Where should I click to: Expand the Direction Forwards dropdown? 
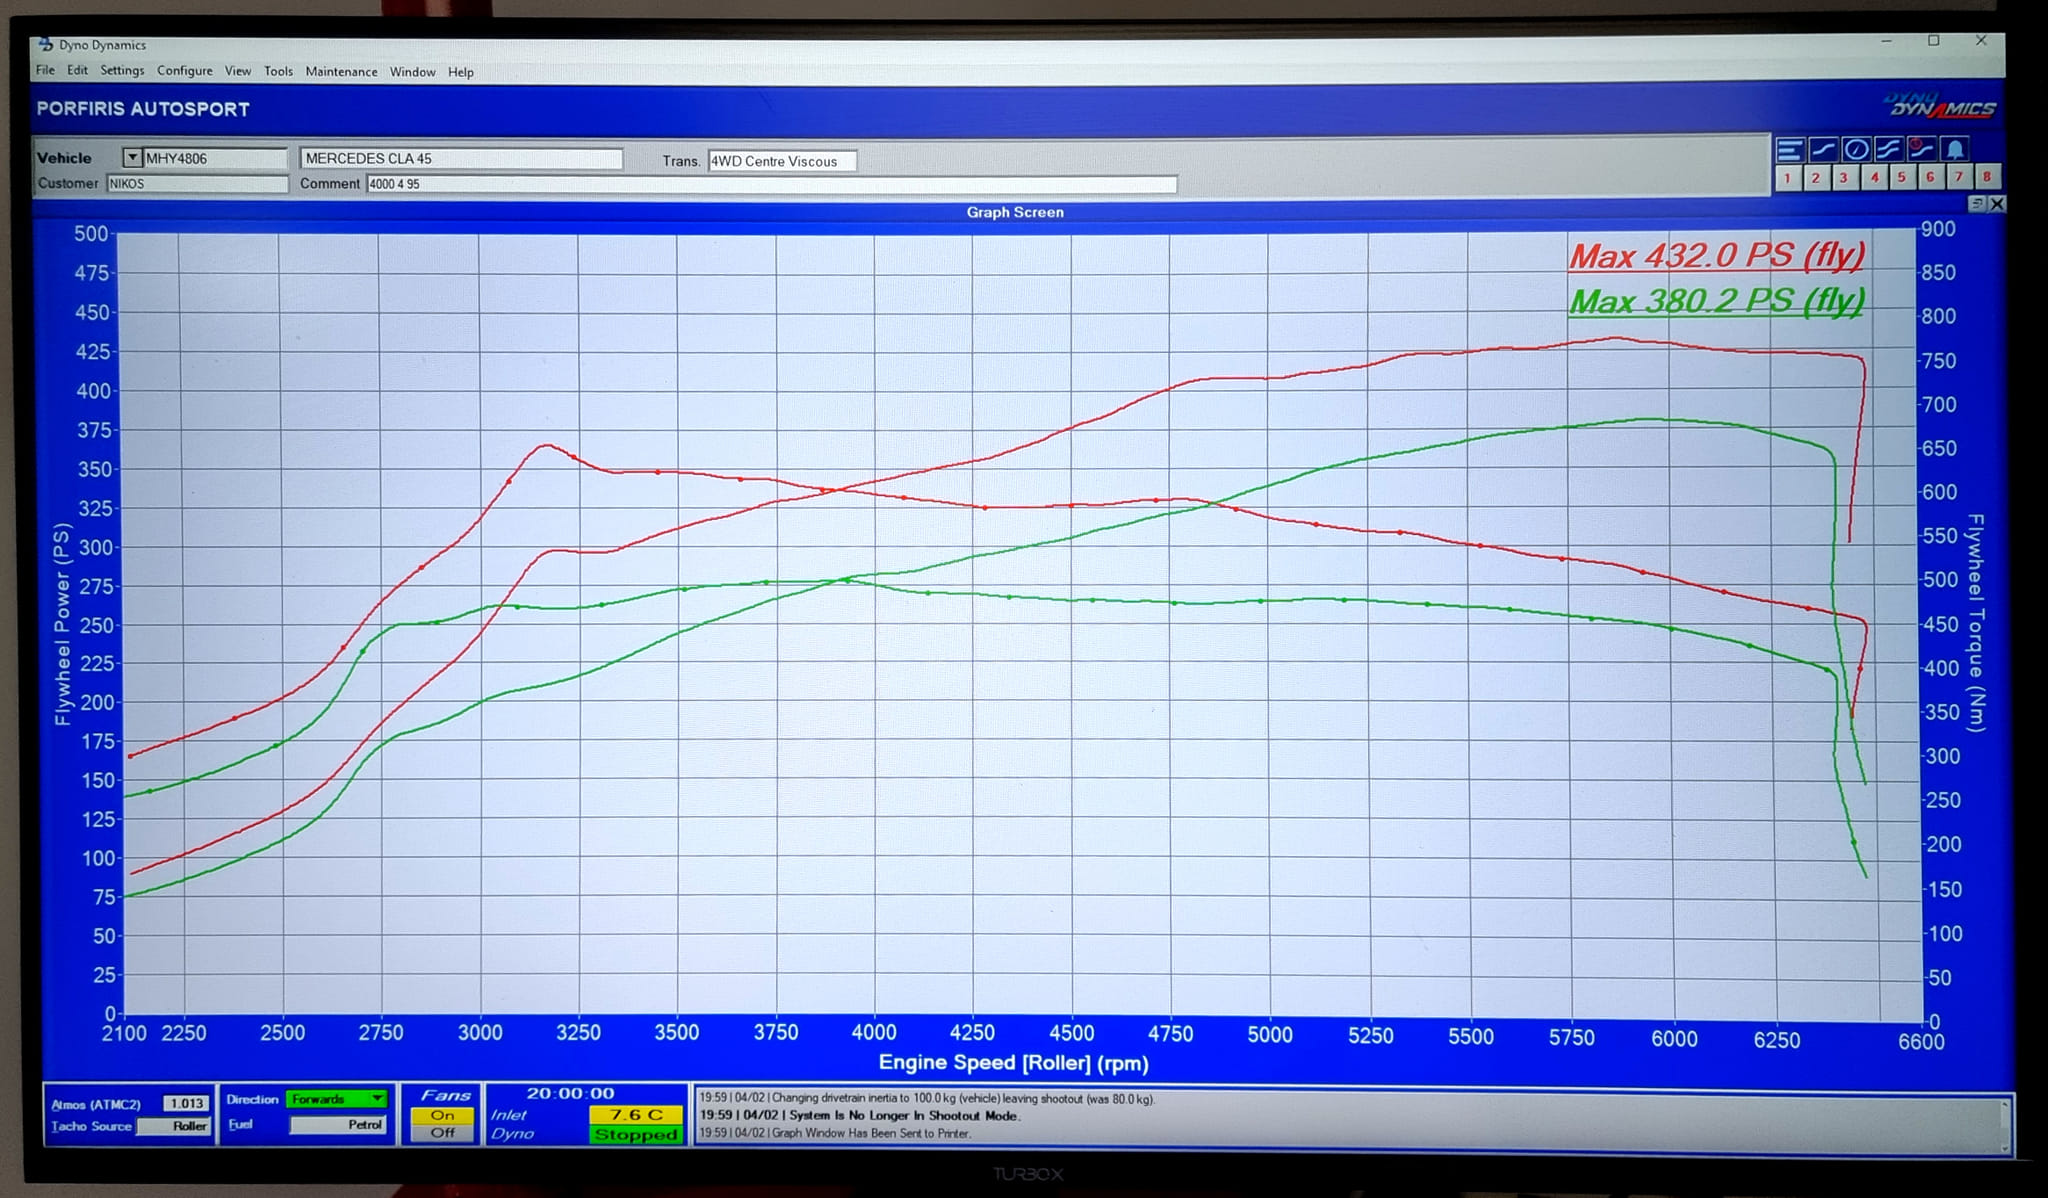tap(377, 1099)
